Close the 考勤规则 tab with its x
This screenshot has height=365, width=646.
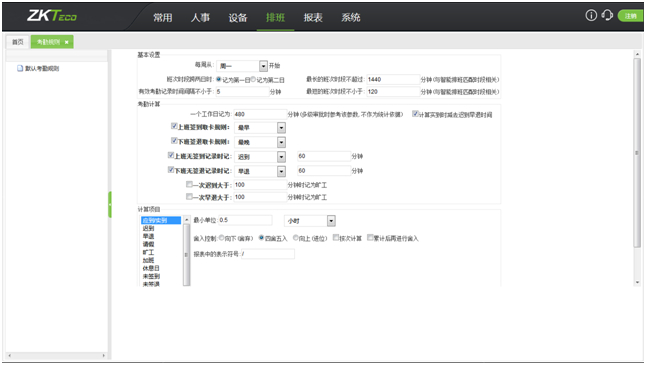tap(67, 42)
